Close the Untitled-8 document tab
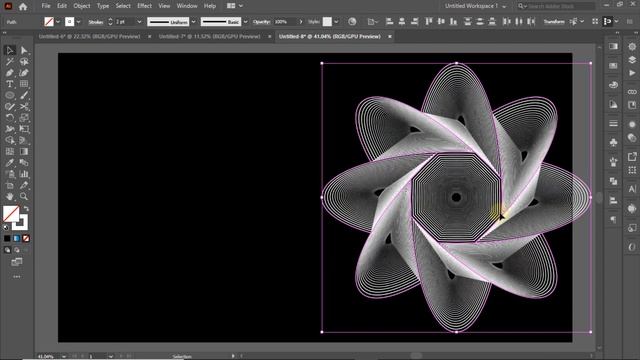 (x=390, y=36)
